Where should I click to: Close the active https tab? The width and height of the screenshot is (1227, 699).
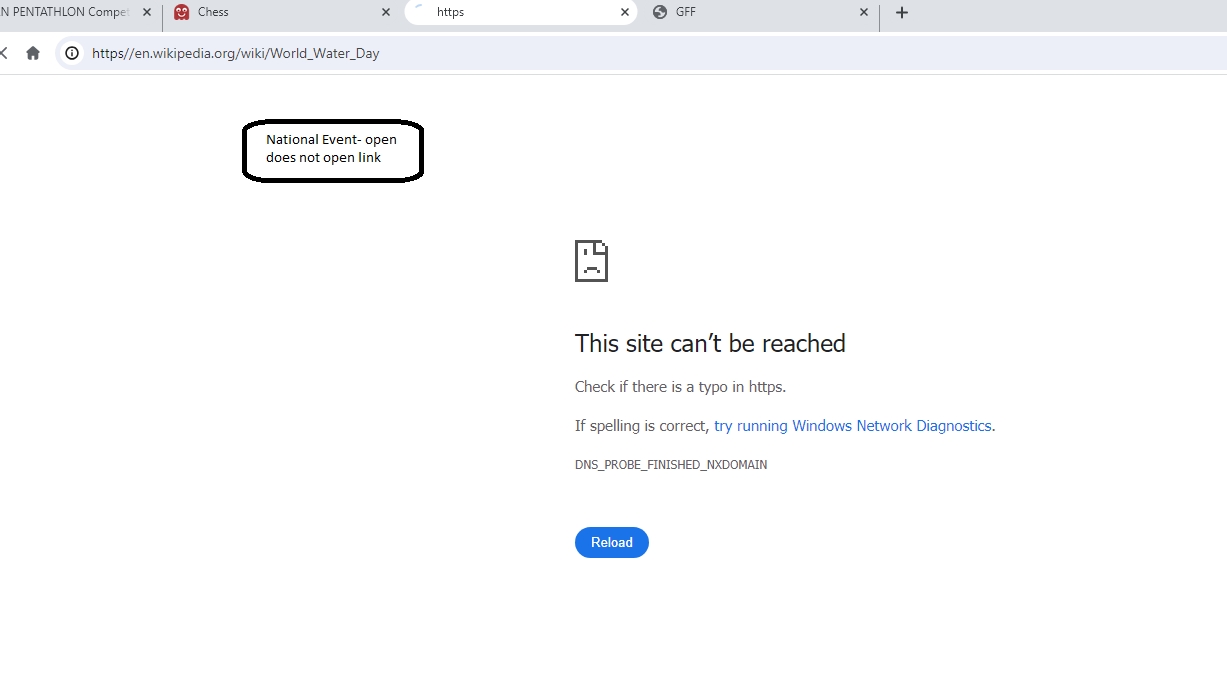(x=625, y=13)
